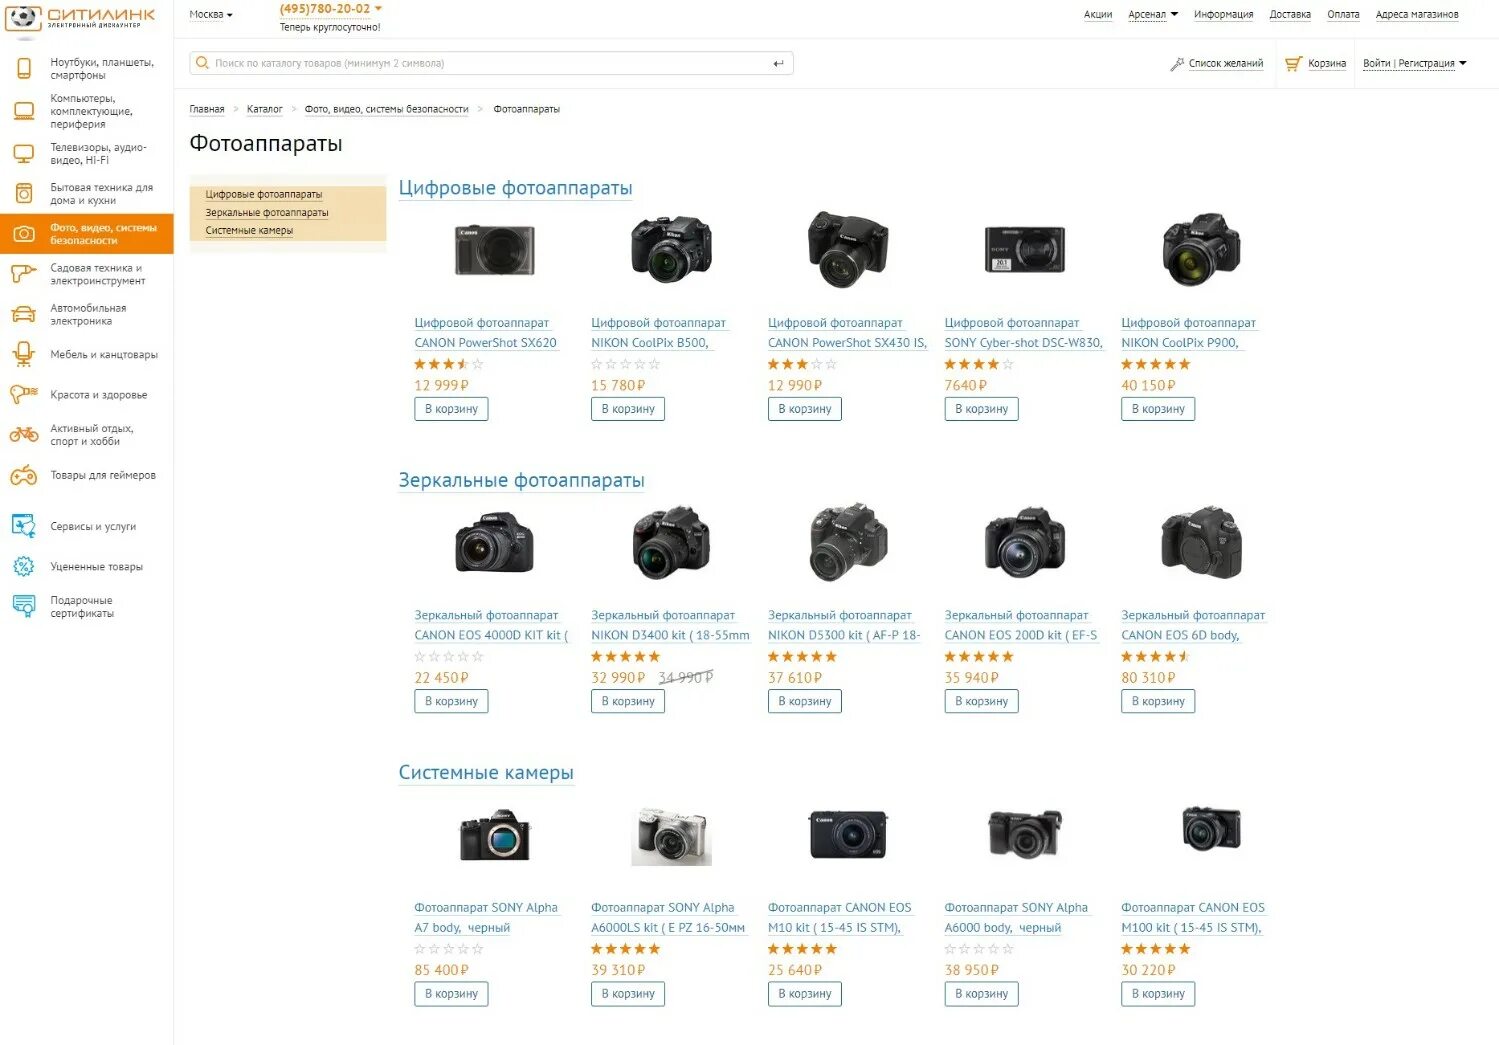
Task: Open Зеркальные фотоаппараты section heading
Action: [x=521, y=480]
